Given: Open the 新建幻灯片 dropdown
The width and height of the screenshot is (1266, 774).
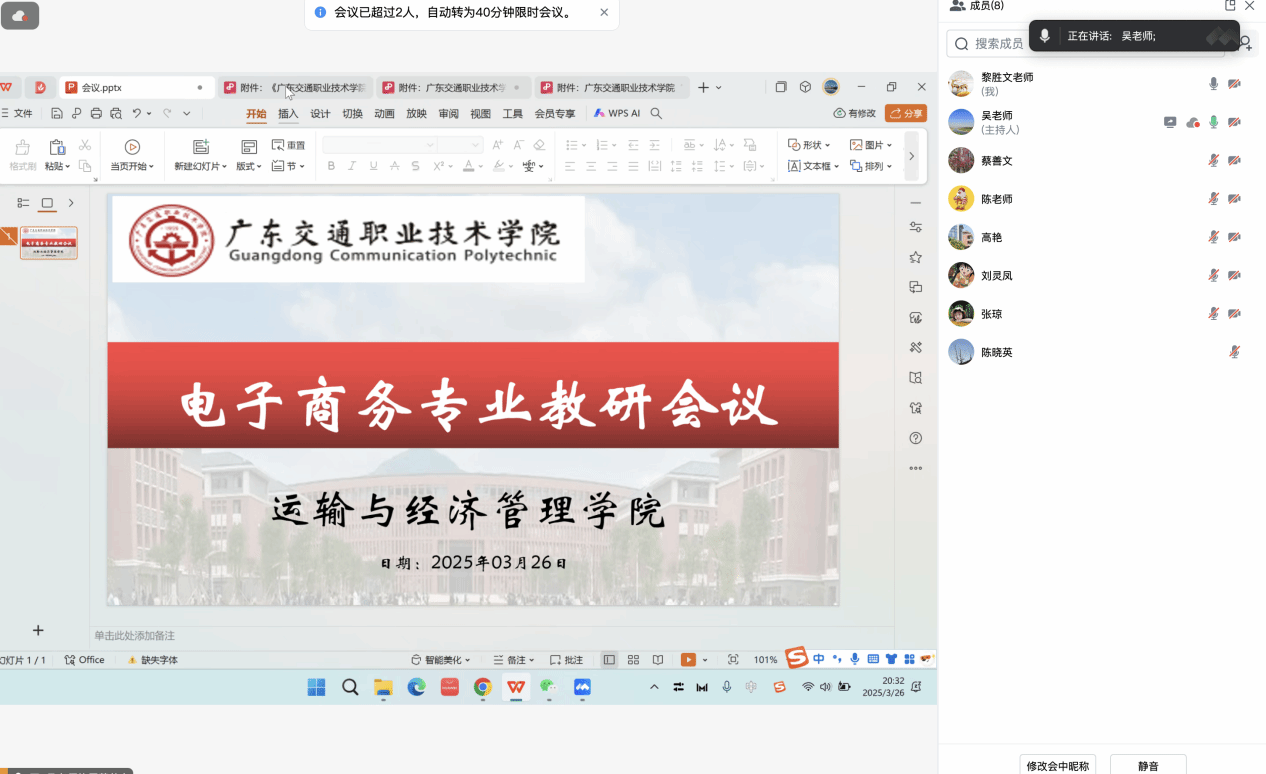Looking at the screenshot, I should point(200,166).
